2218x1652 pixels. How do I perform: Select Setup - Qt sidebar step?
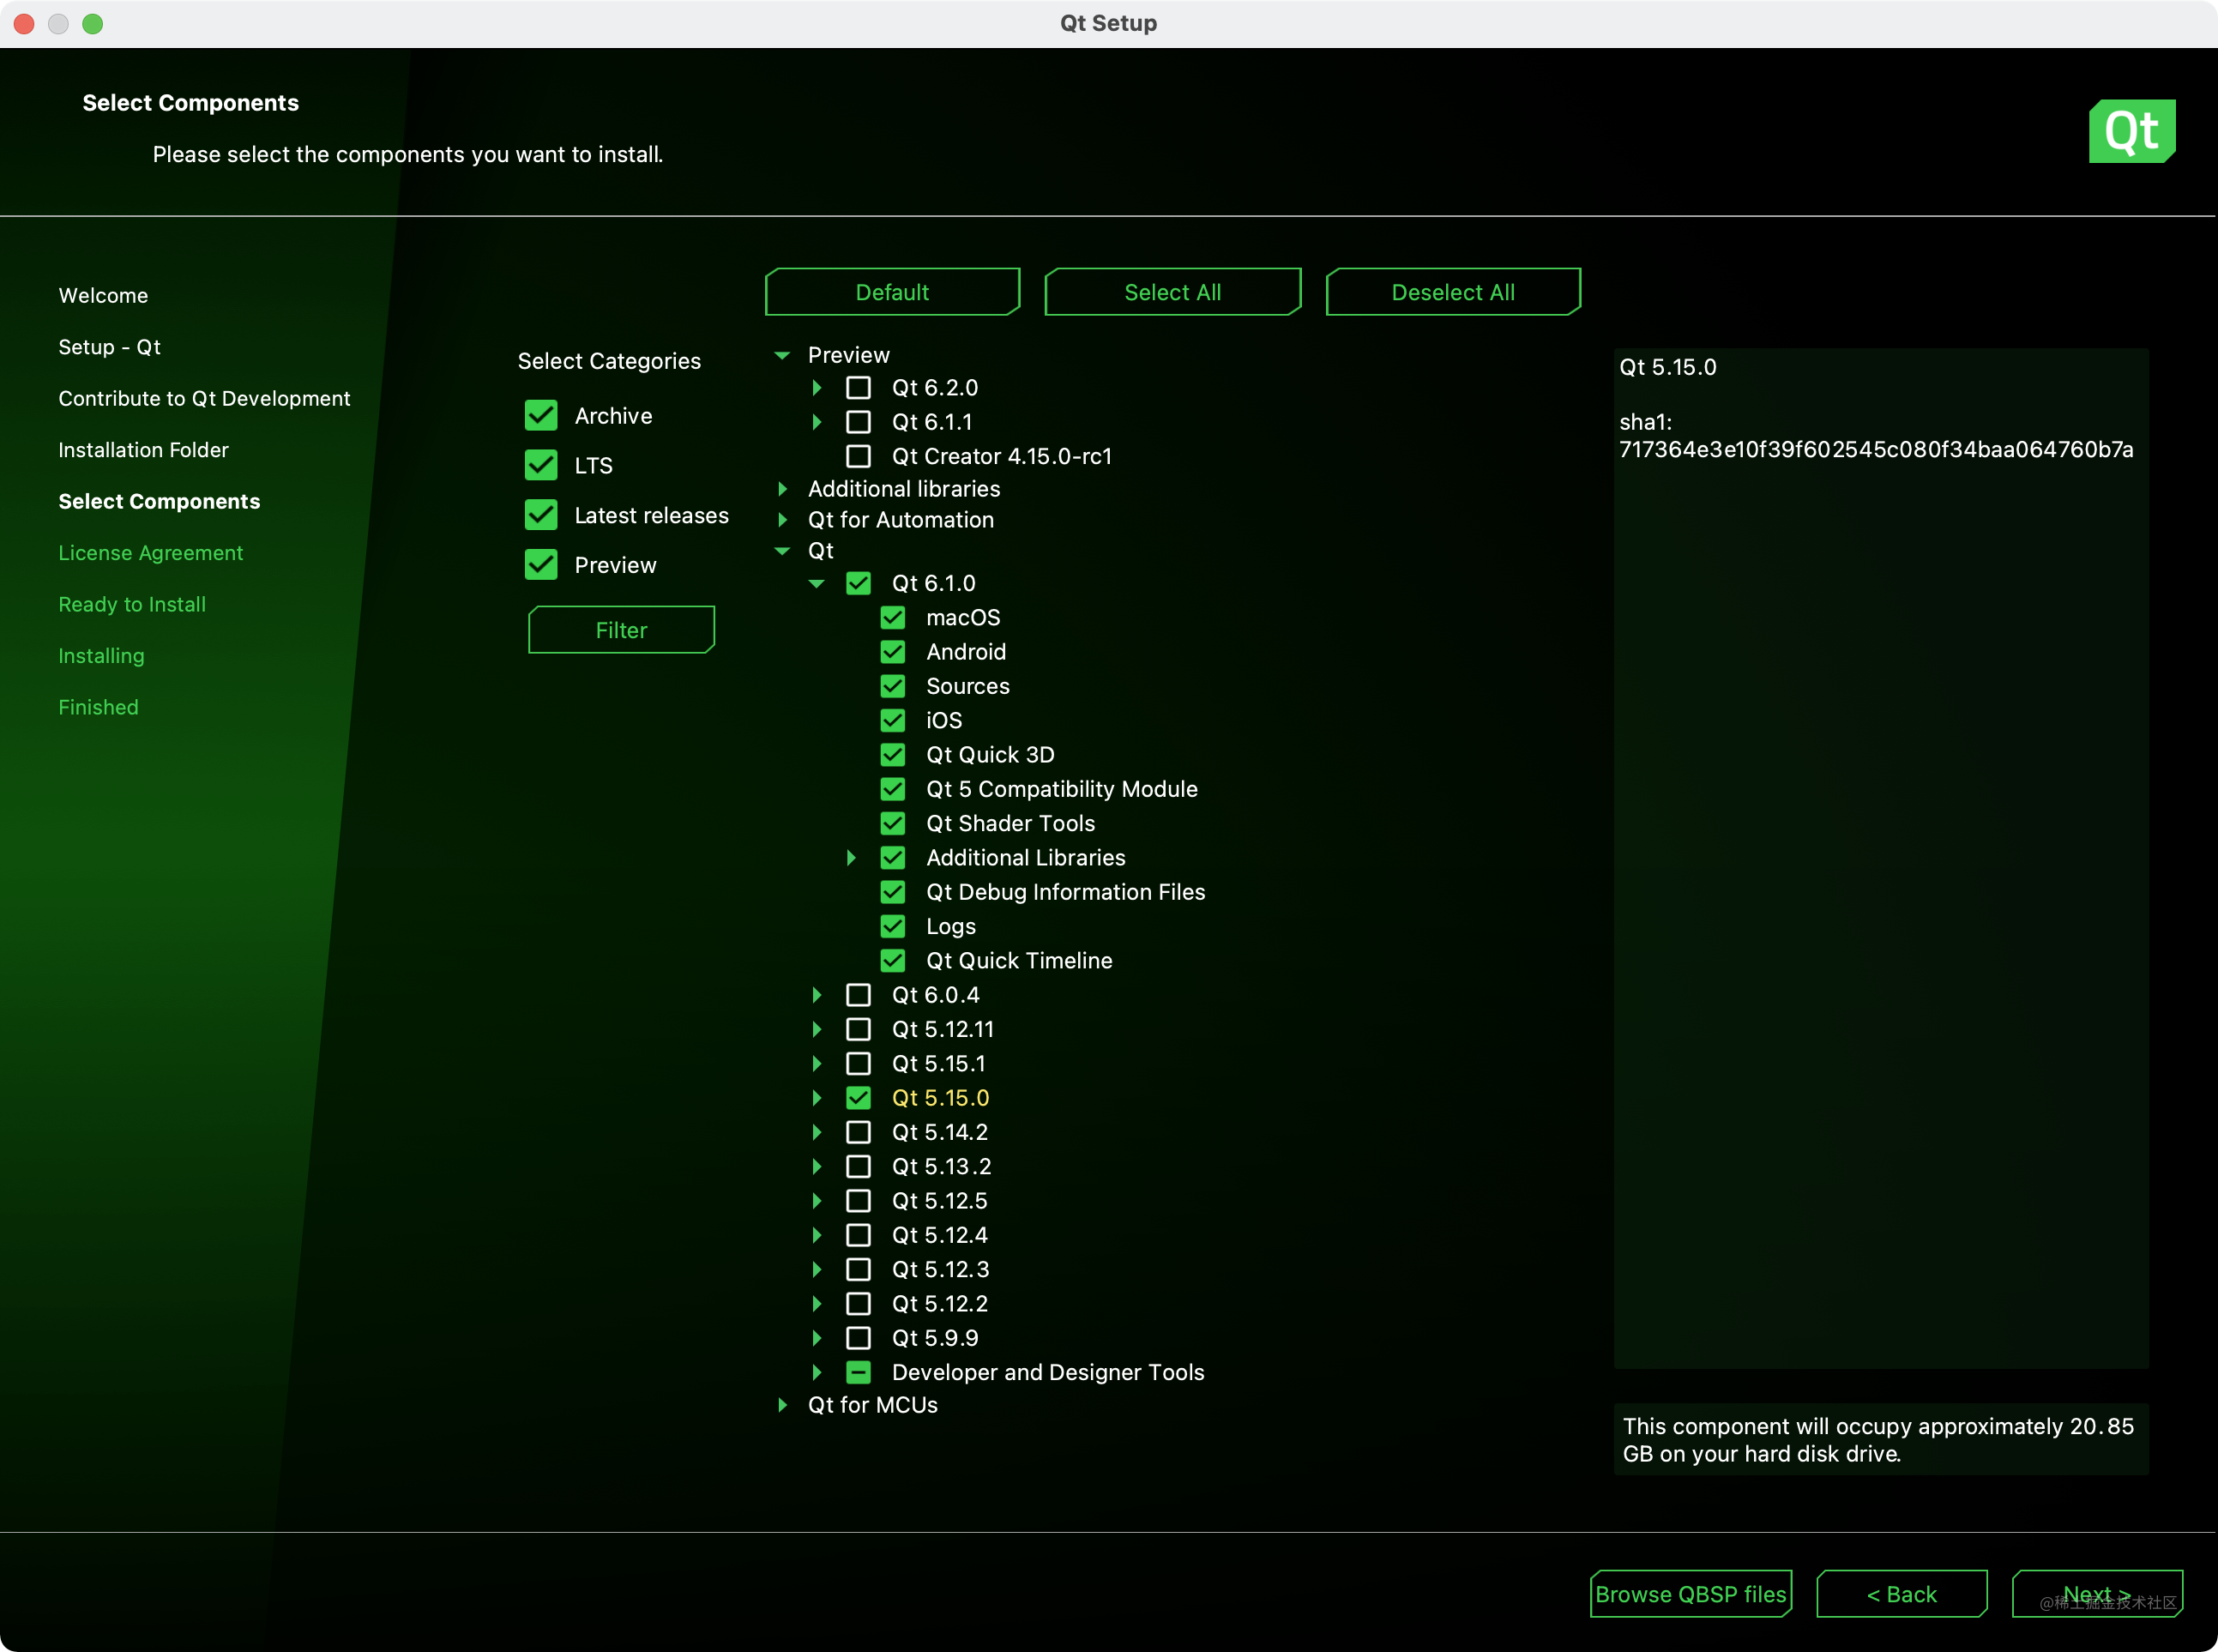pyautogui.click(x=109, y=347)
